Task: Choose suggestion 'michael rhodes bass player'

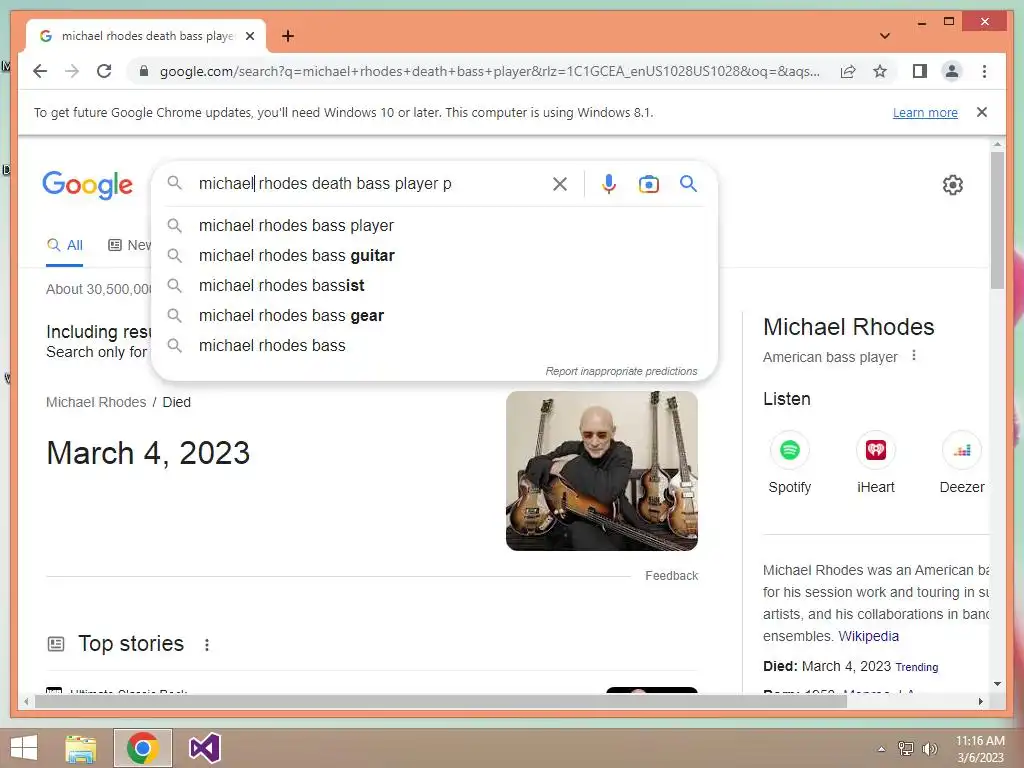Action: 434,225
